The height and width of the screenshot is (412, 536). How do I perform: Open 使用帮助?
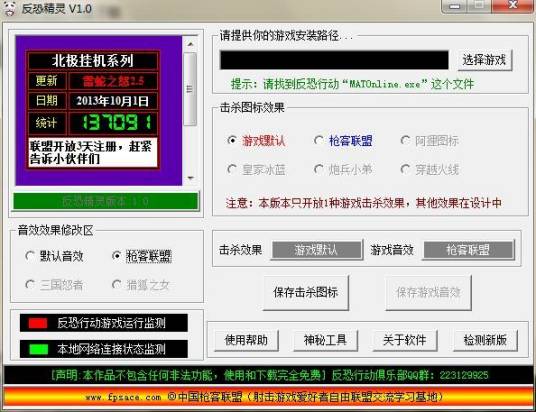(x=246, y=341)
